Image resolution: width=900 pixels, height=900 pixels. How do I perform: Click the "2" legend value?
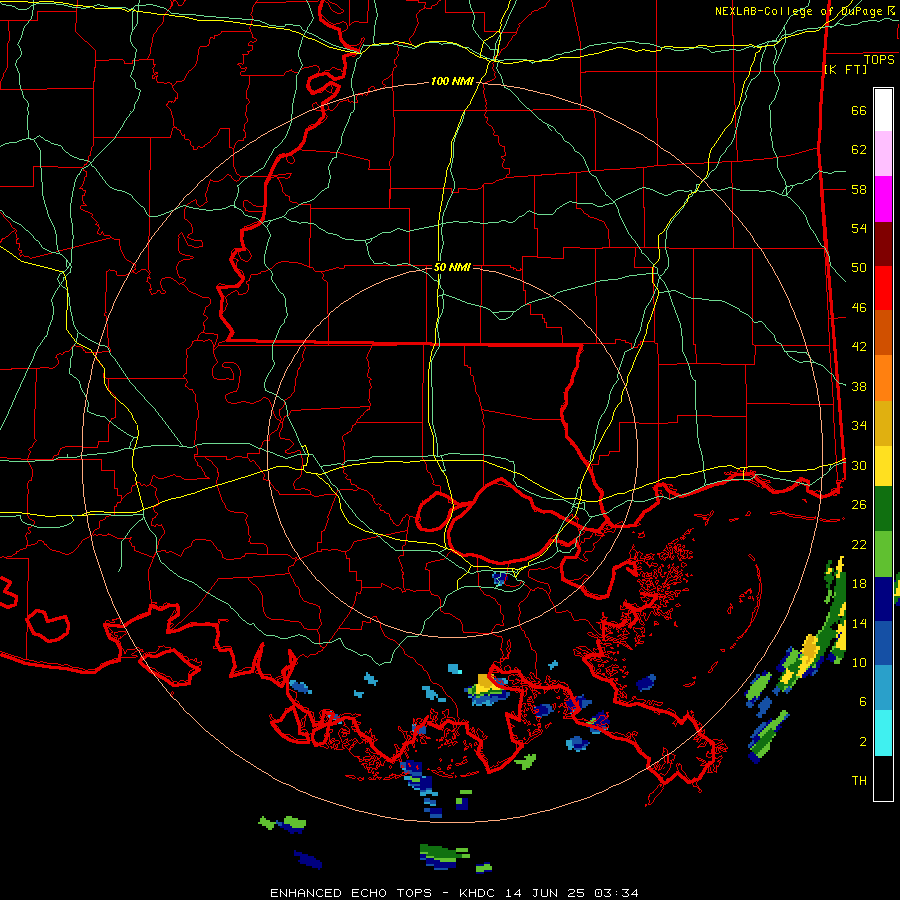[863, 742]
